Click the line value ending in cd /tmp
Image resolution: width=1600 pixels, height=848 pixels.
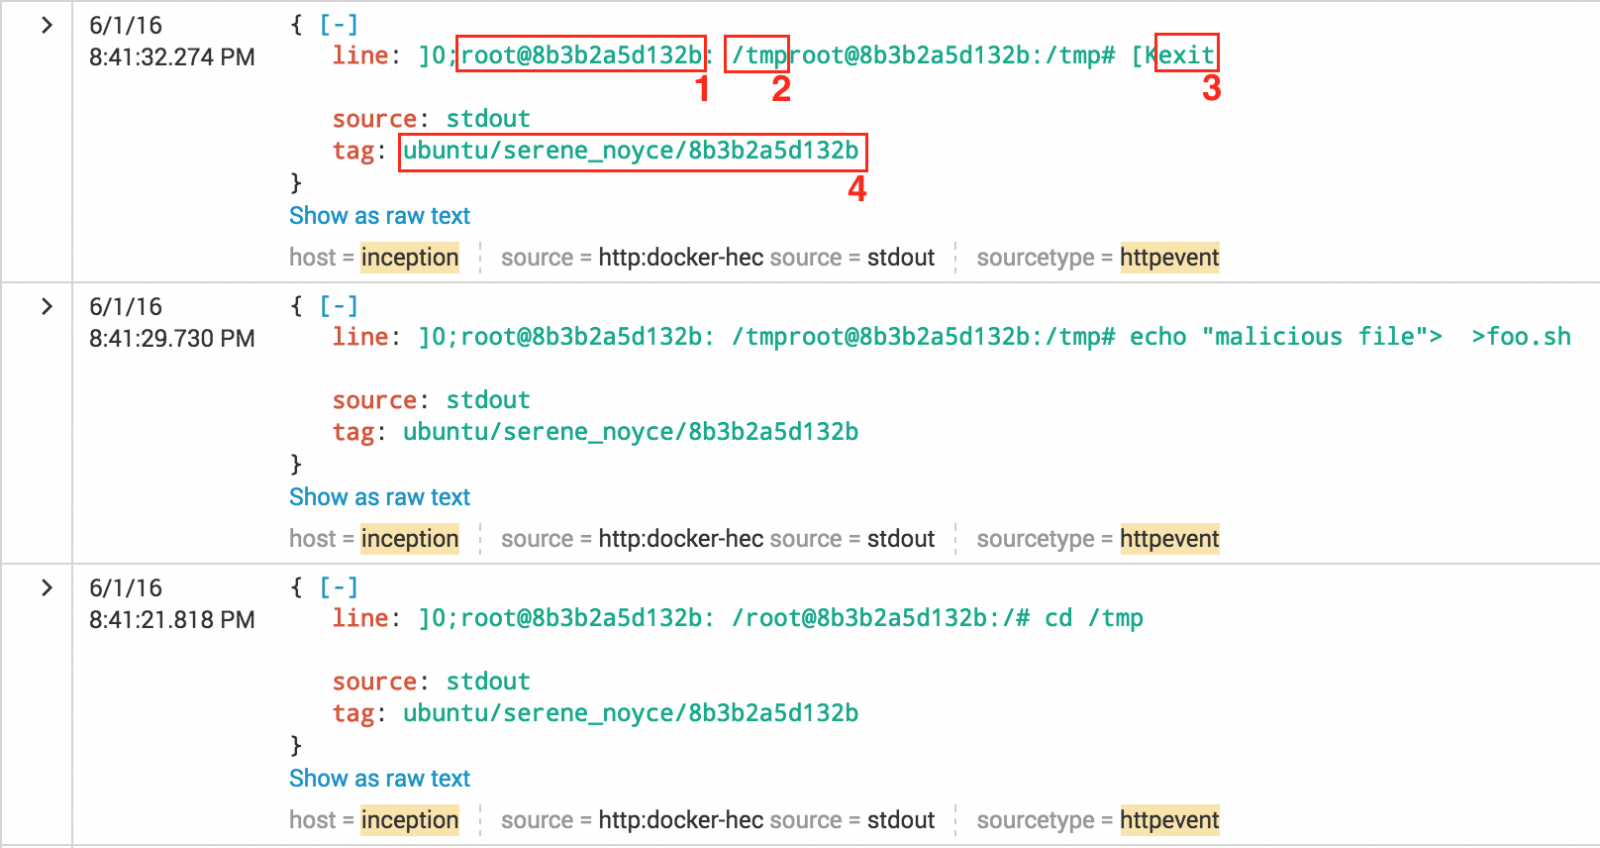(781, 618)
